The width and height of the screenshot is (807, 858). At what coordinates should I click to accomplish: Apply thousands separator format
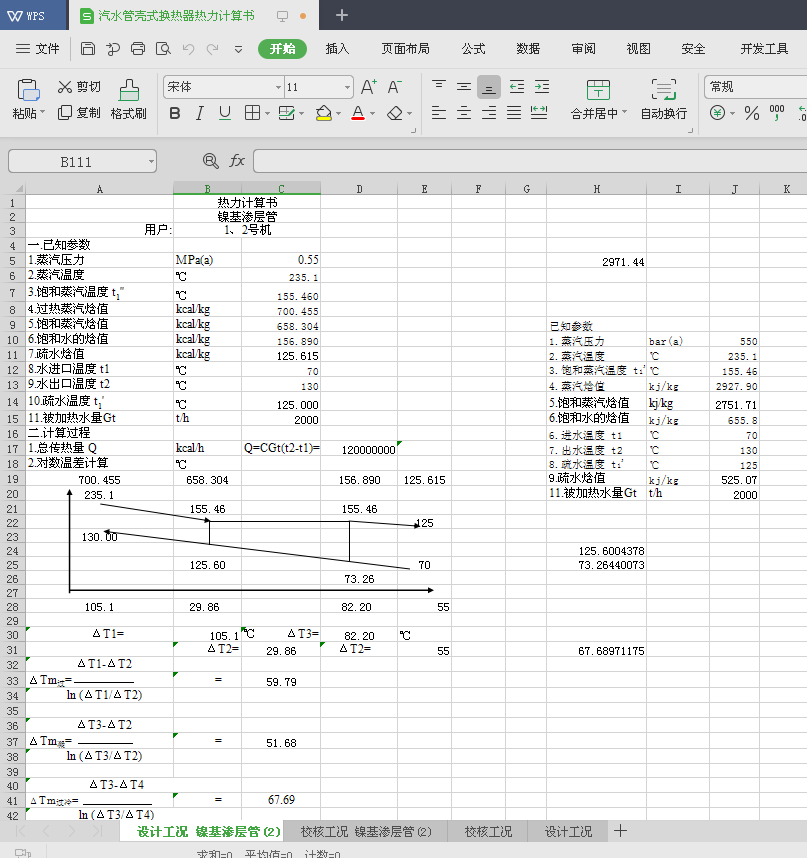click(x=777, y=113)
